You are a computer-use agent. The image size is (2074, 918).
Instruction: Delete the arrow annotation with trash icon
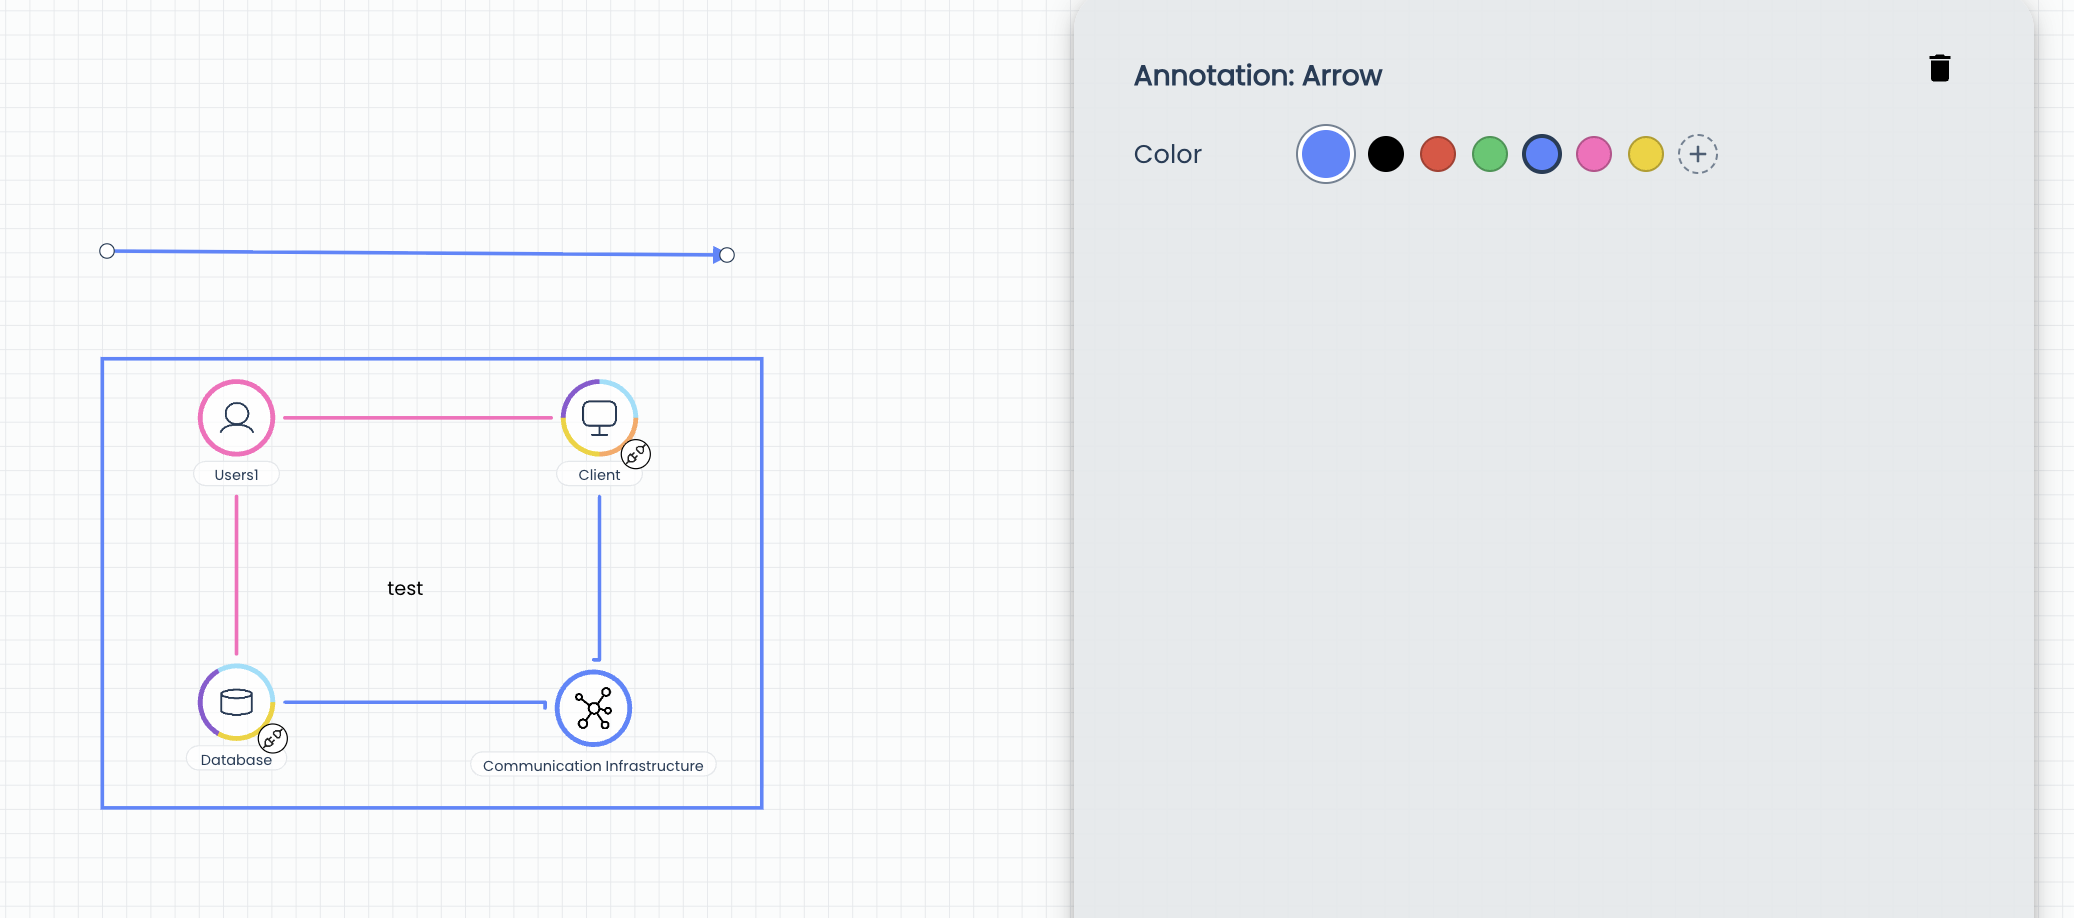point(1939,68)
